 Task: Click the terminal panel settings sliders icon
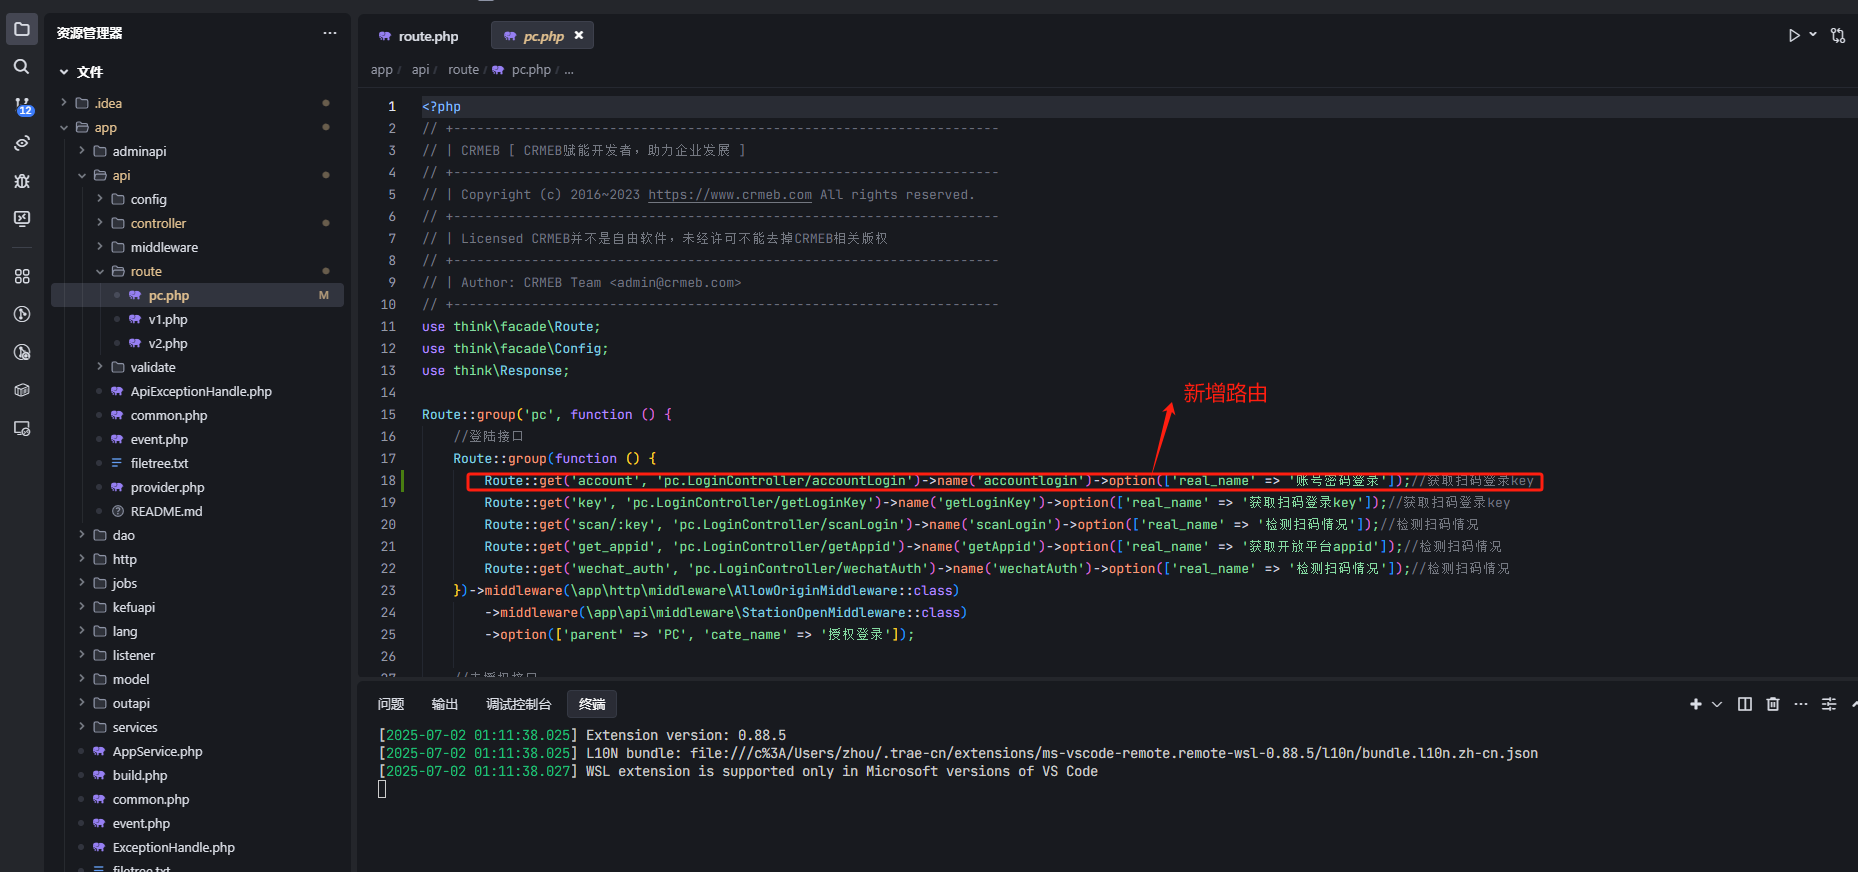(x=1829, y=704)
